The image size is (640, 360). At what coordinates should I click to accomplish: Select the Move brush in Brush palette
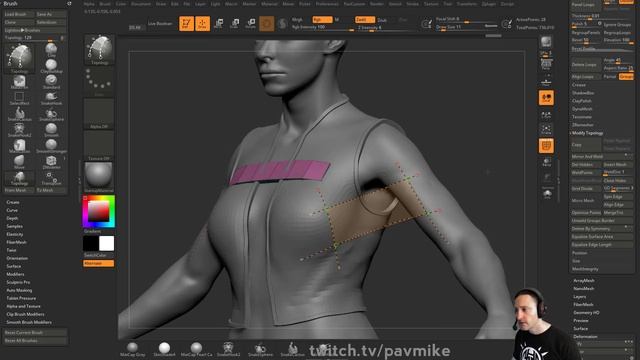click(19, 162)
